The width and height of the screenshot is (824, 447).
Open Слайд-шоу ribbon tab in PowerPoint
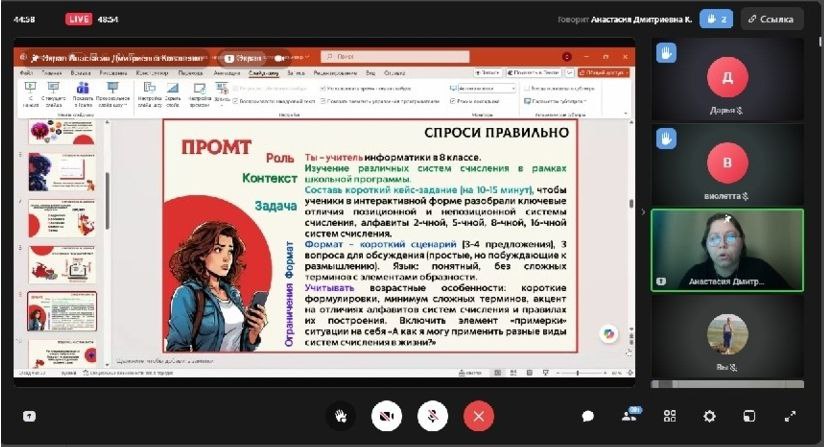tap(264, 73)
